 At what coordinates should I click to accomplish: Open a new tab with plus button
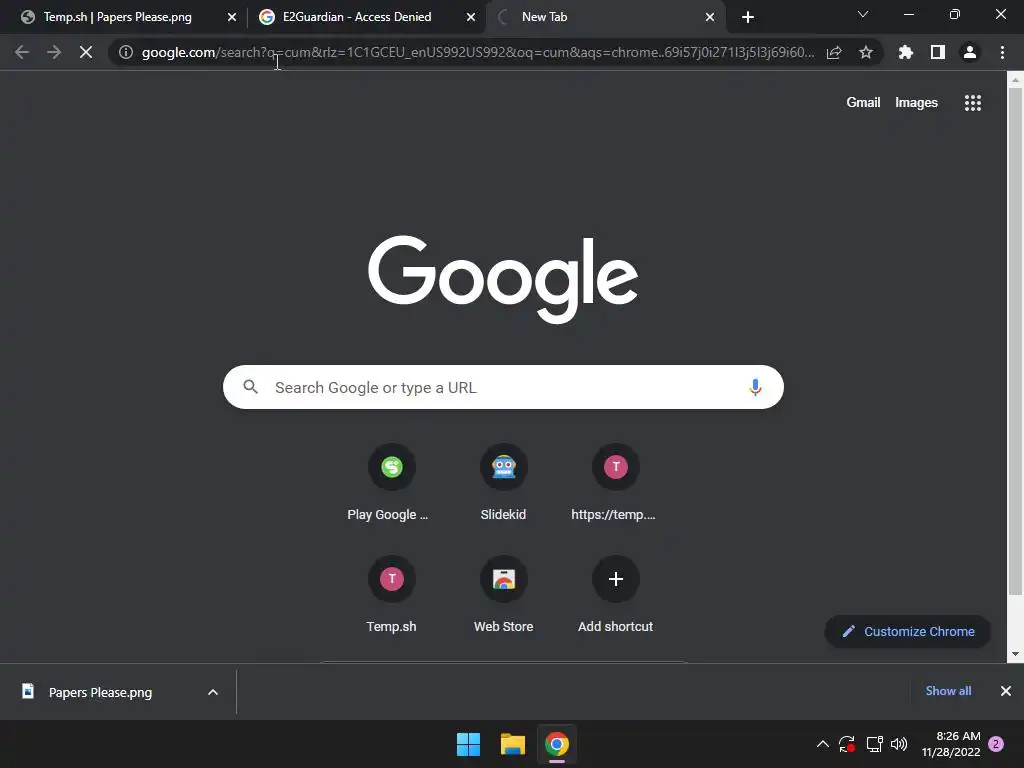tap(748, 18)
